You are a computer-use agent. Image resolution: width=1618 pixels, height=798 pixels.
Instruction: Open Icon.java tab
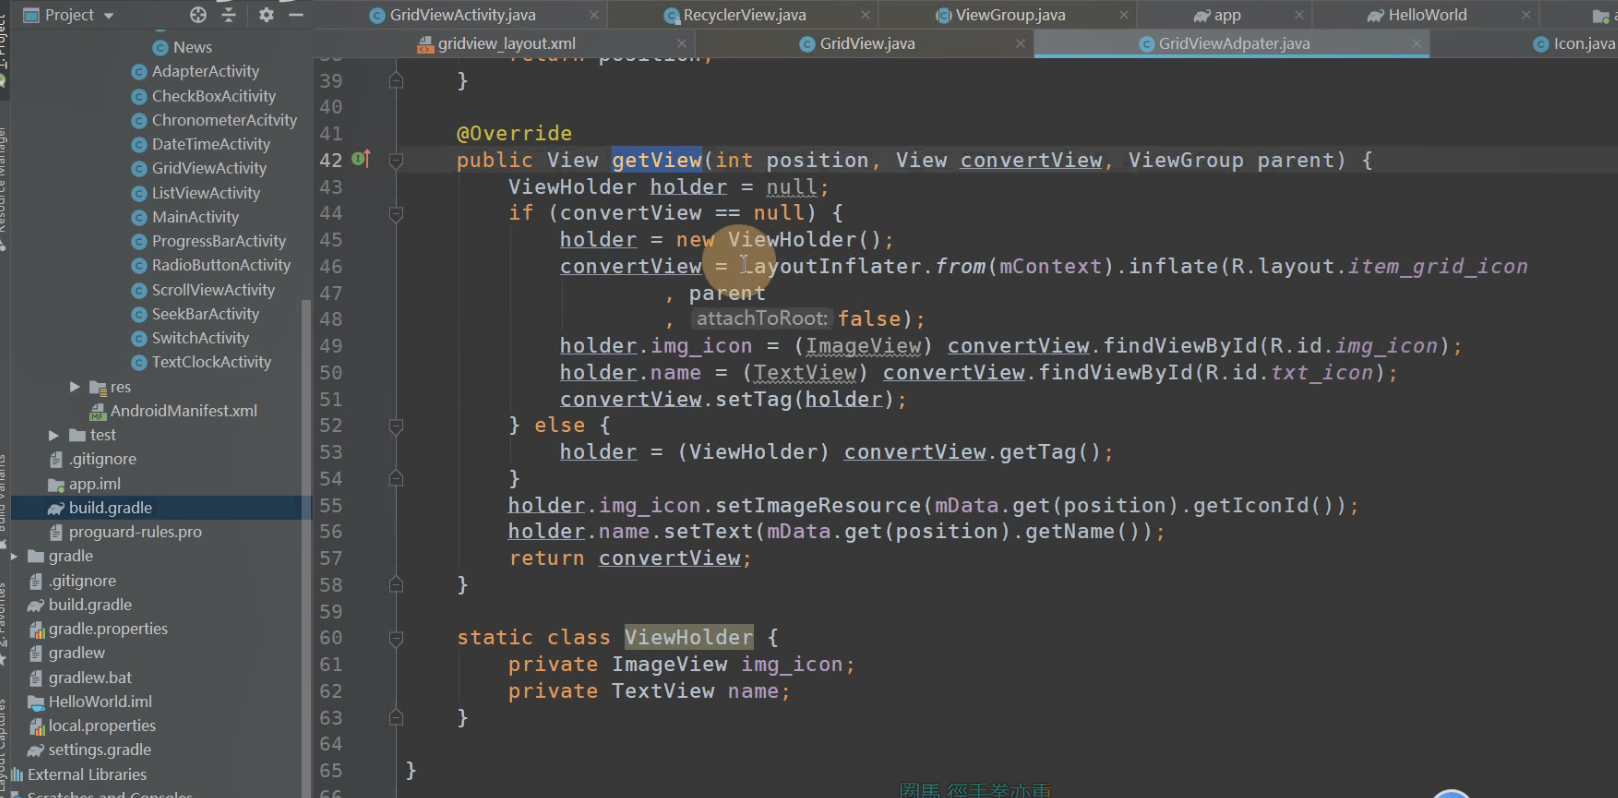coord(1574,44)
